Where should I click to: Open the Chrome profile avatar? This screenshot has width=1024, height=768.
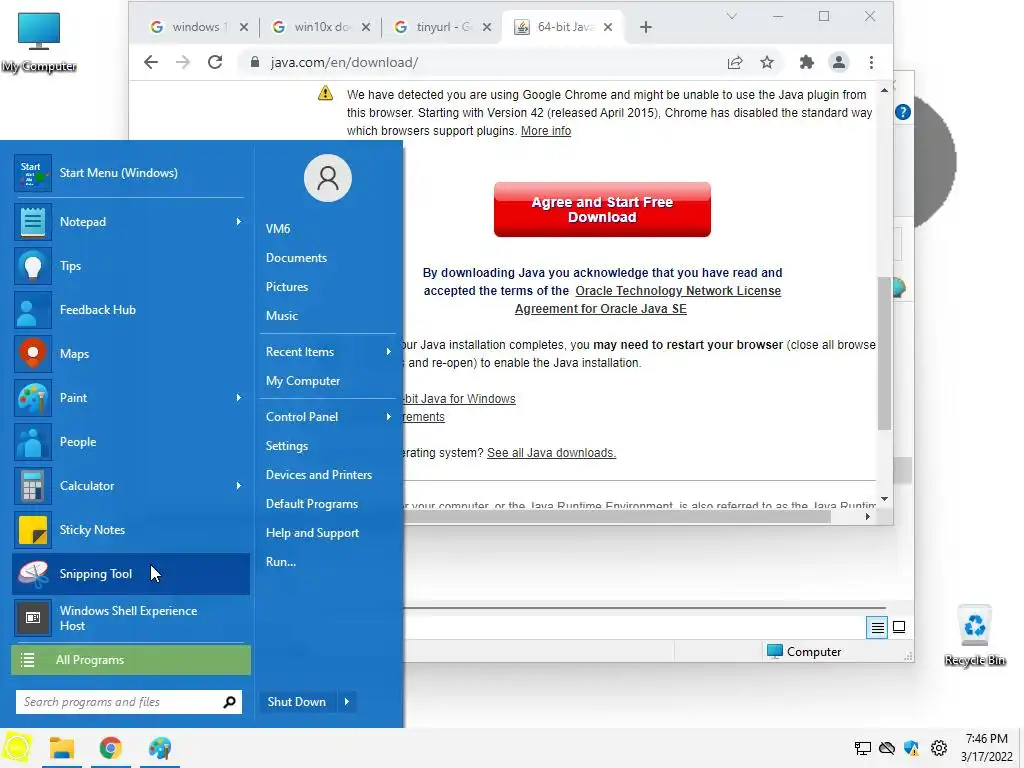(x=839, y=63)
